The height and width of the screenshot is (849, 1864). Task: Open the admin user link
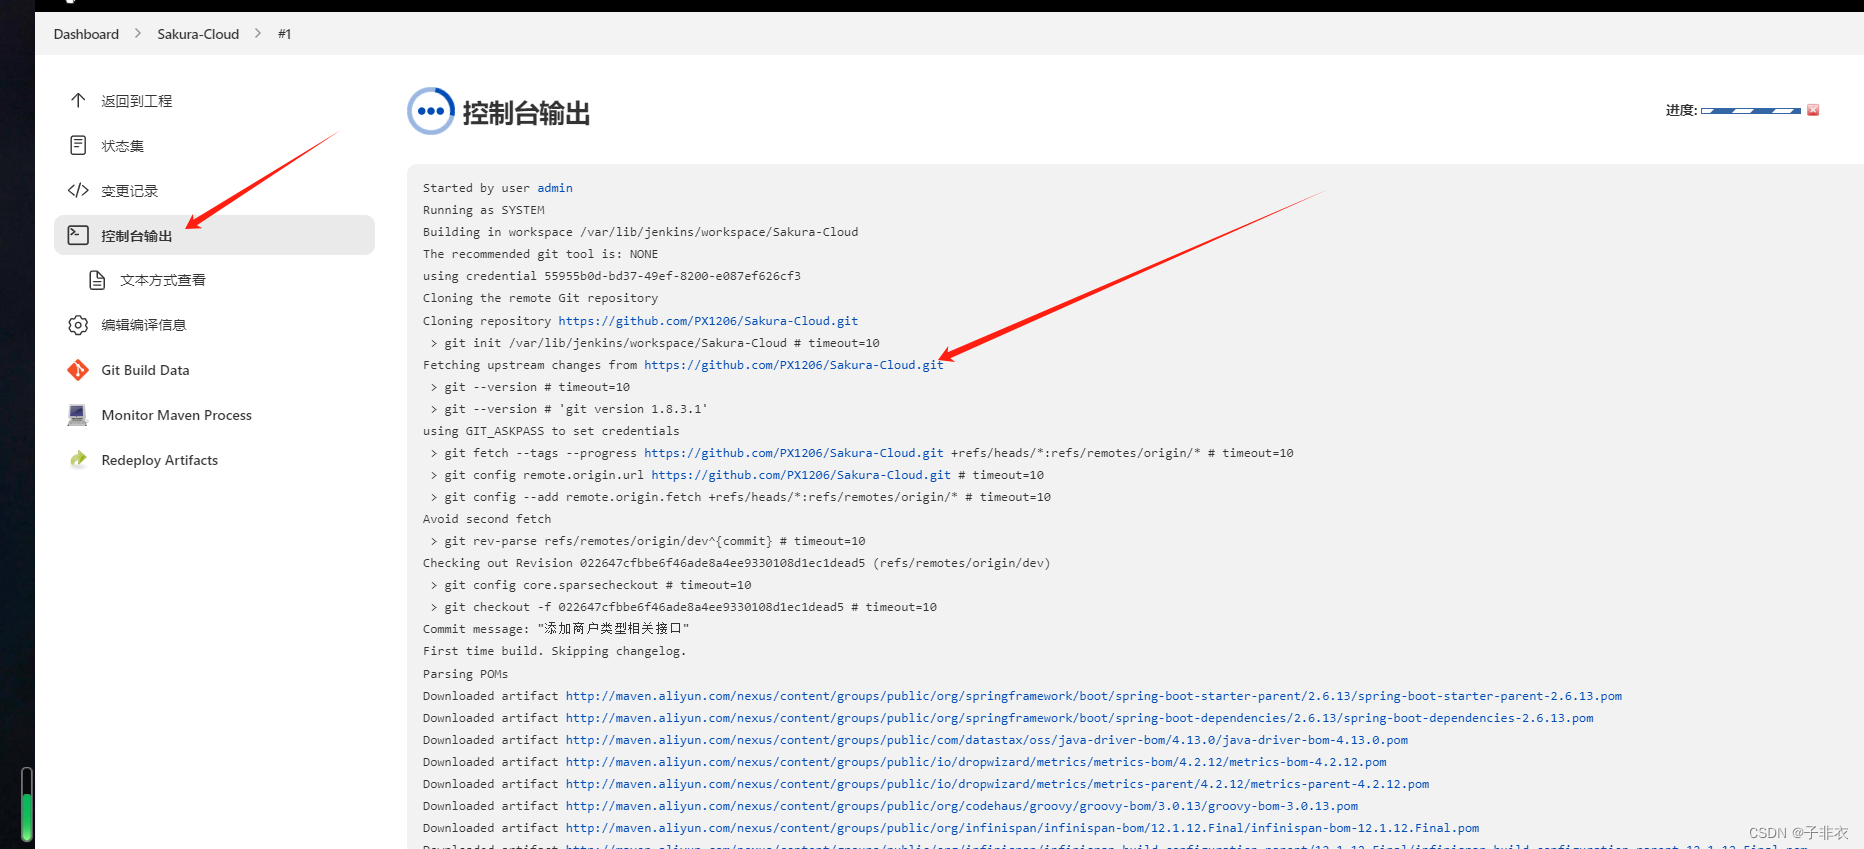pyautogui.click(x=555, y=188)
